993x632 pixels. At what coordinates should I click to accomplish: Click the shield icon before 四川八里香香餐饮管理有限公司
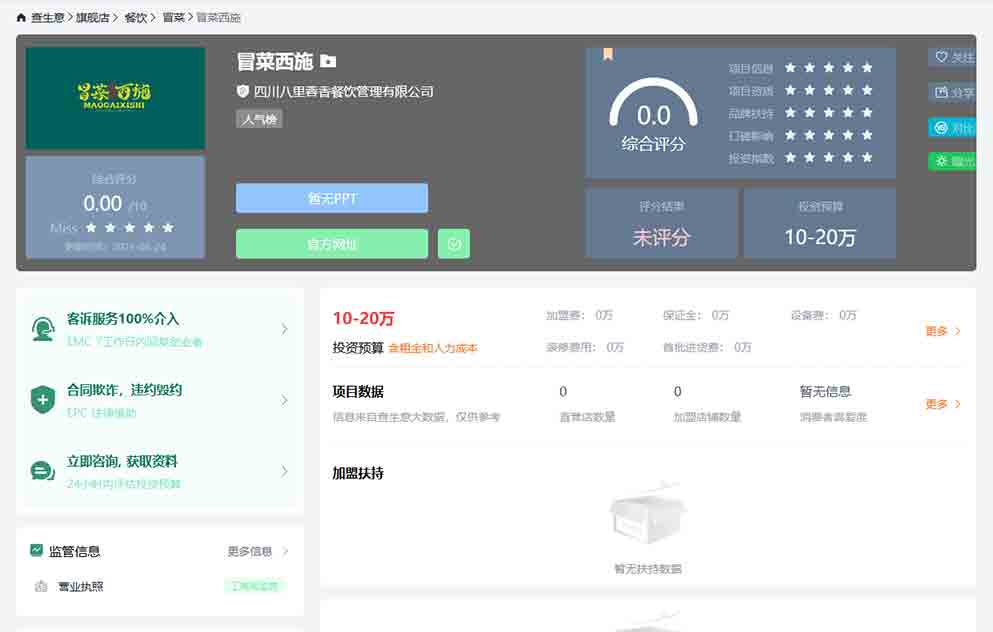point(243,91)
